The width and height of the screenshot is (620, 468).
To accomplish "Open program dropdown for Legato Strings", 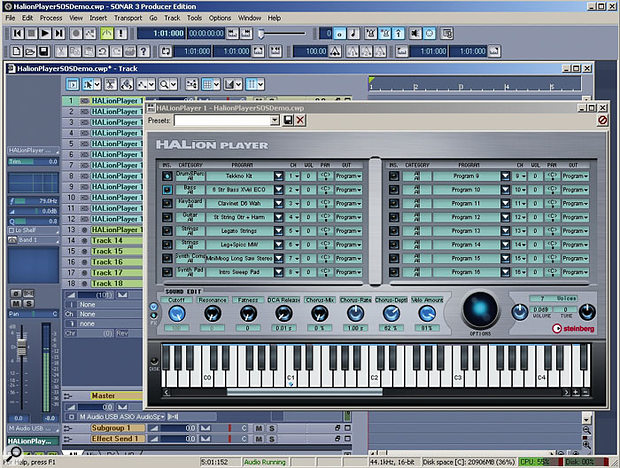I will [279, 231].
